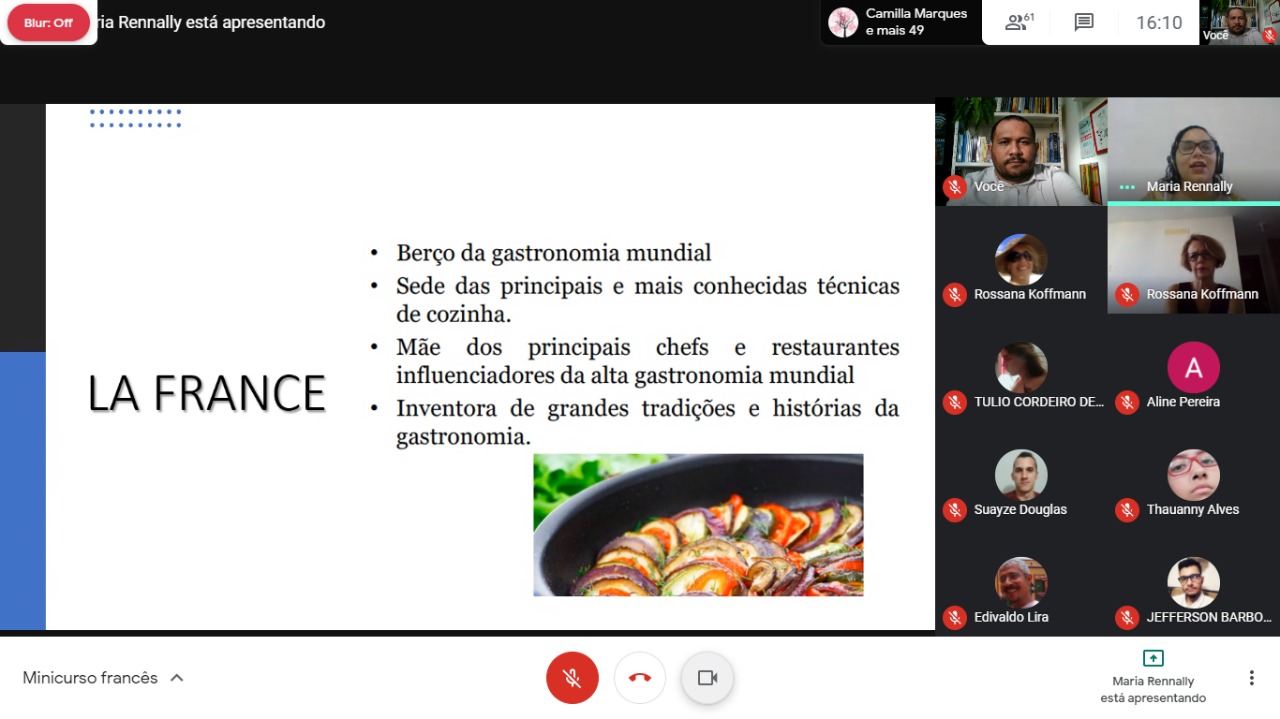Viewport: 1280px width, 719px height.
Task: Click the muted mic icon beside Thauanny Alves
Action: 1127,509
